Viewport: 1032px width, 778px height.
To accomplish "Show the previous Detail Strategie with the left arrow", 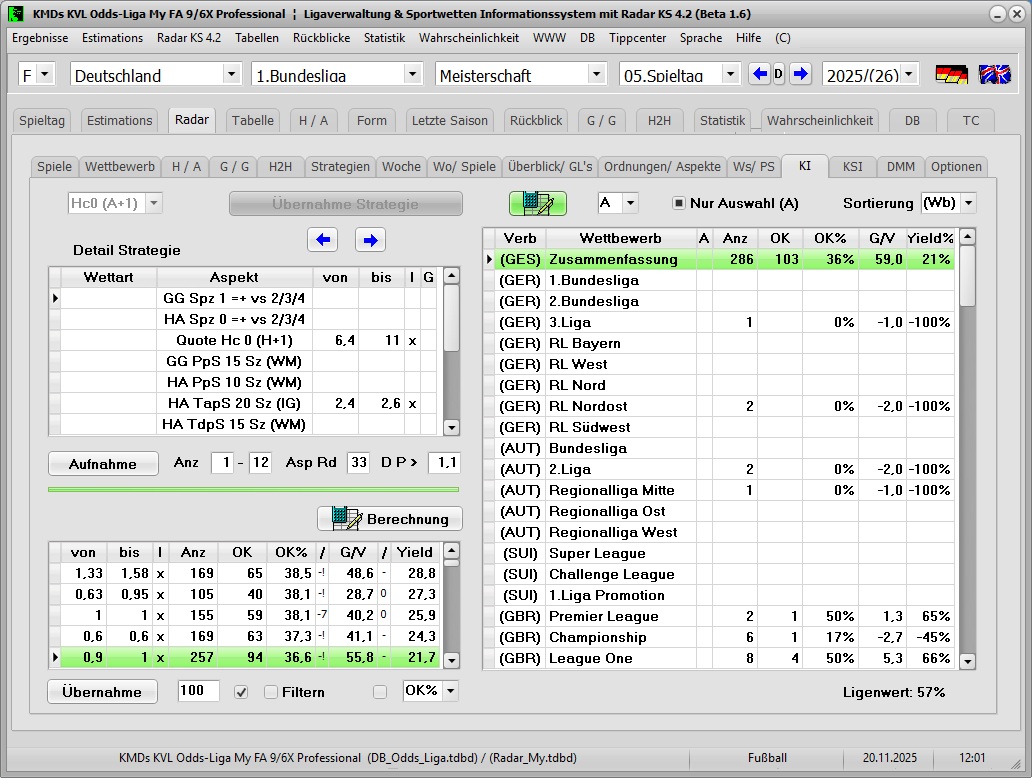I will point(322,240).
